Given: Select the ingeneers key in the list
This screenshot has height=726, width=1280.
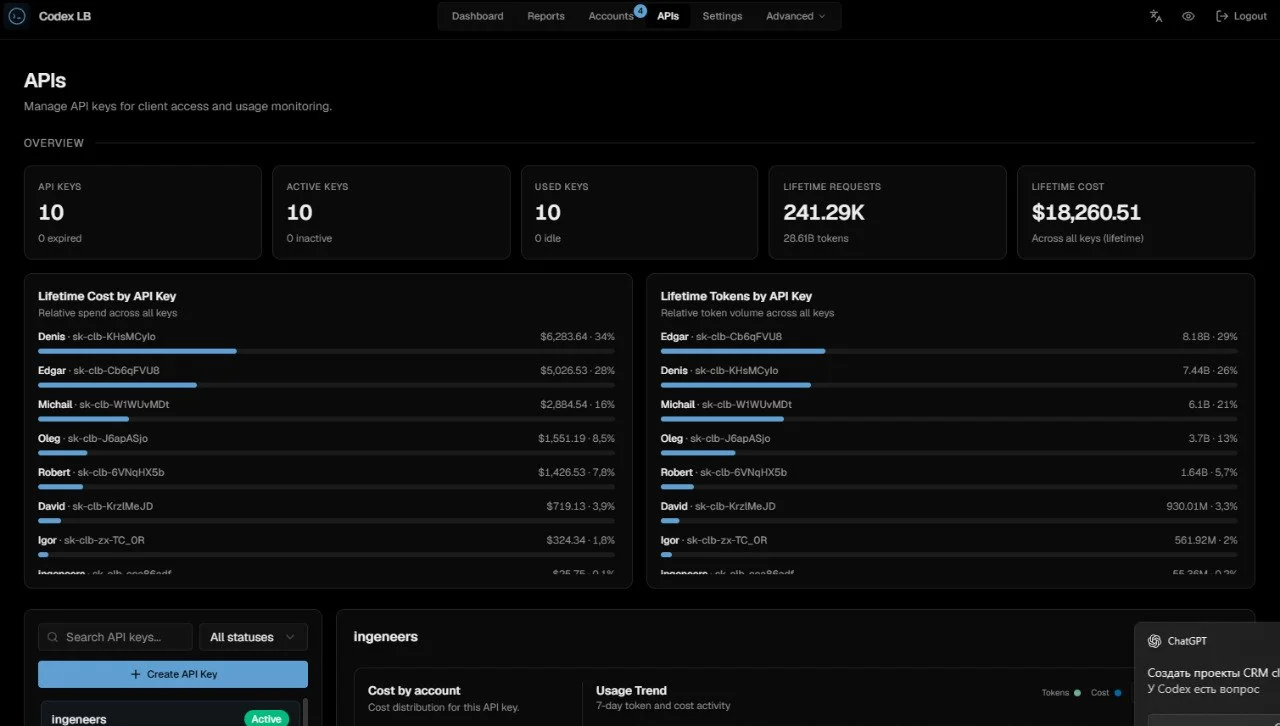Looking at the screenshot, I should [170, 714].
